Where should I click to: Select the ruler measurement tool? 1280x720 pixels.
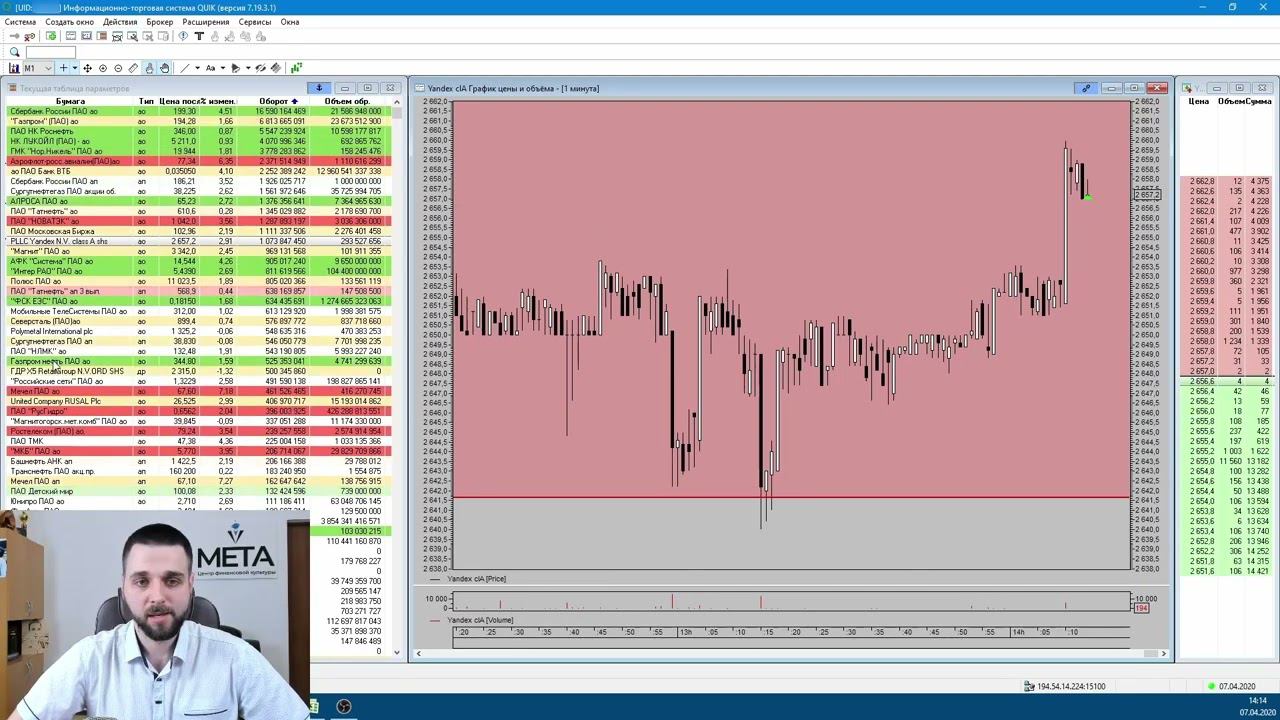tap(133, 68)
